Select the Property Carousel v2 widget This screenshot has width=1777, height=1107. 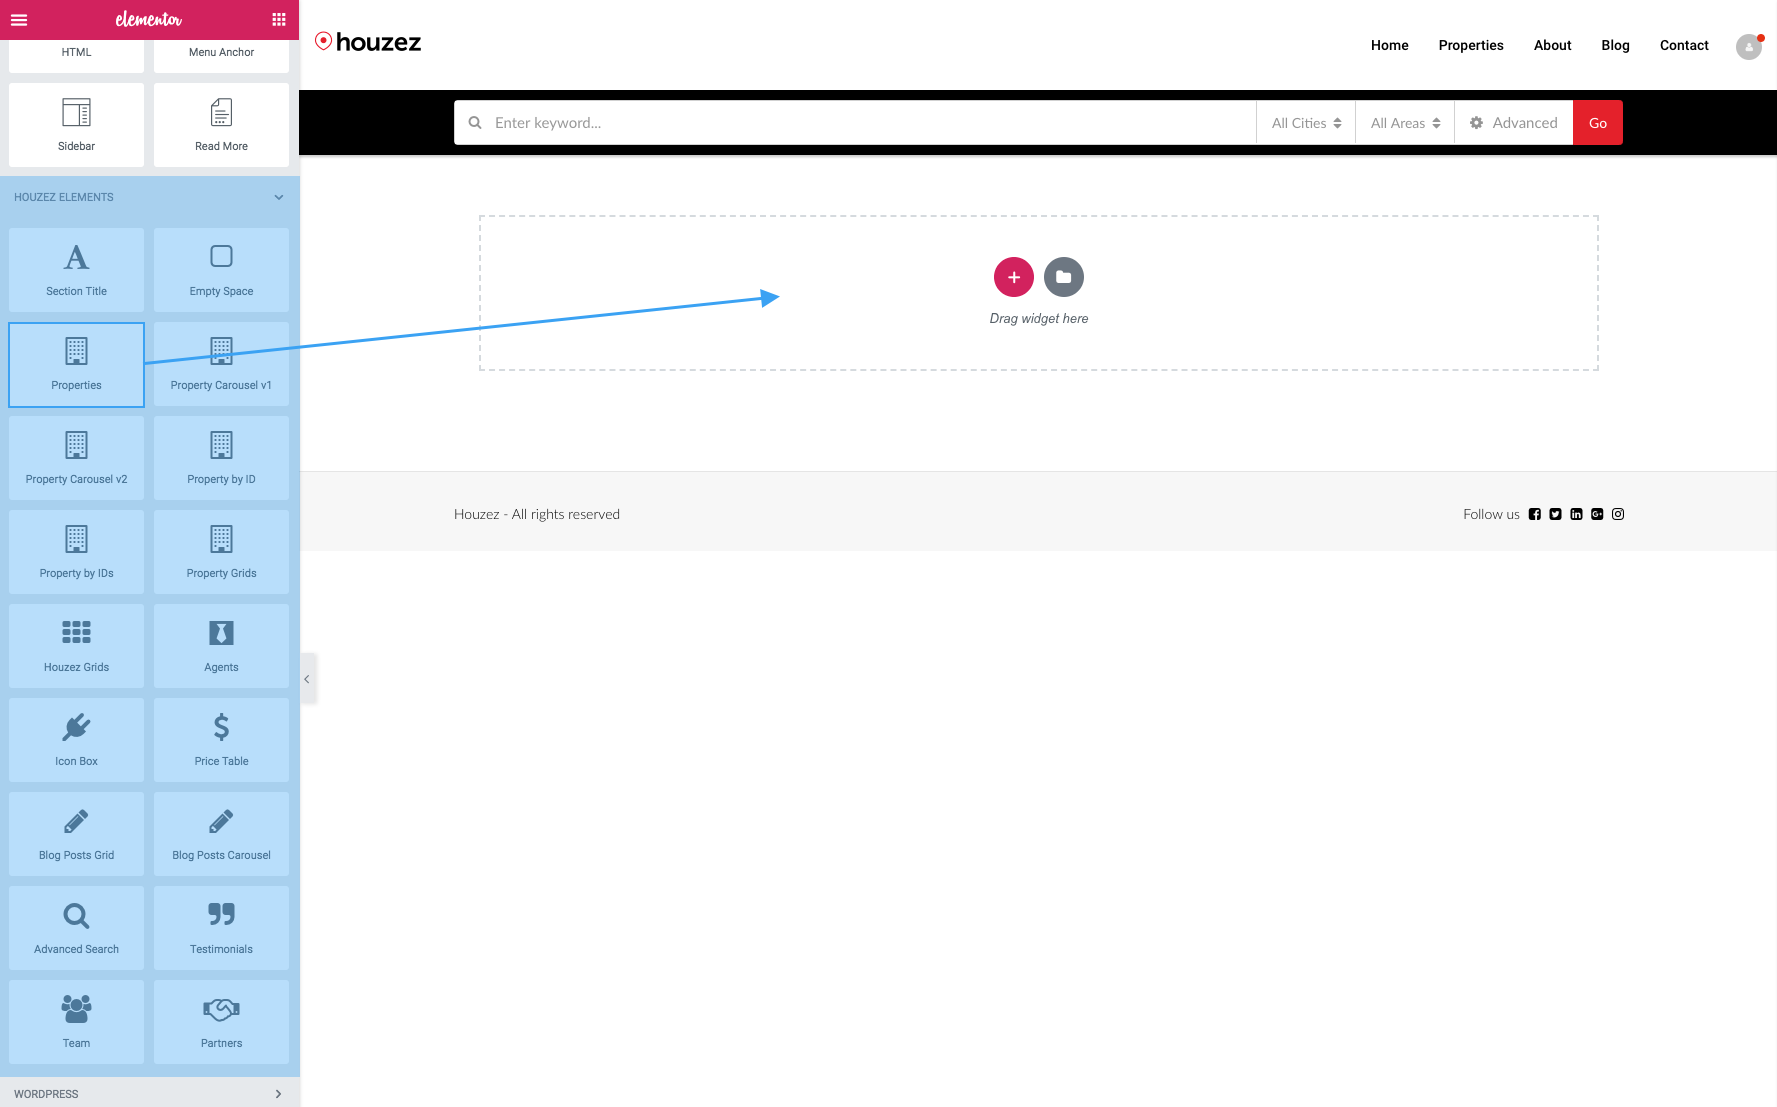click(x=76, y=458)
